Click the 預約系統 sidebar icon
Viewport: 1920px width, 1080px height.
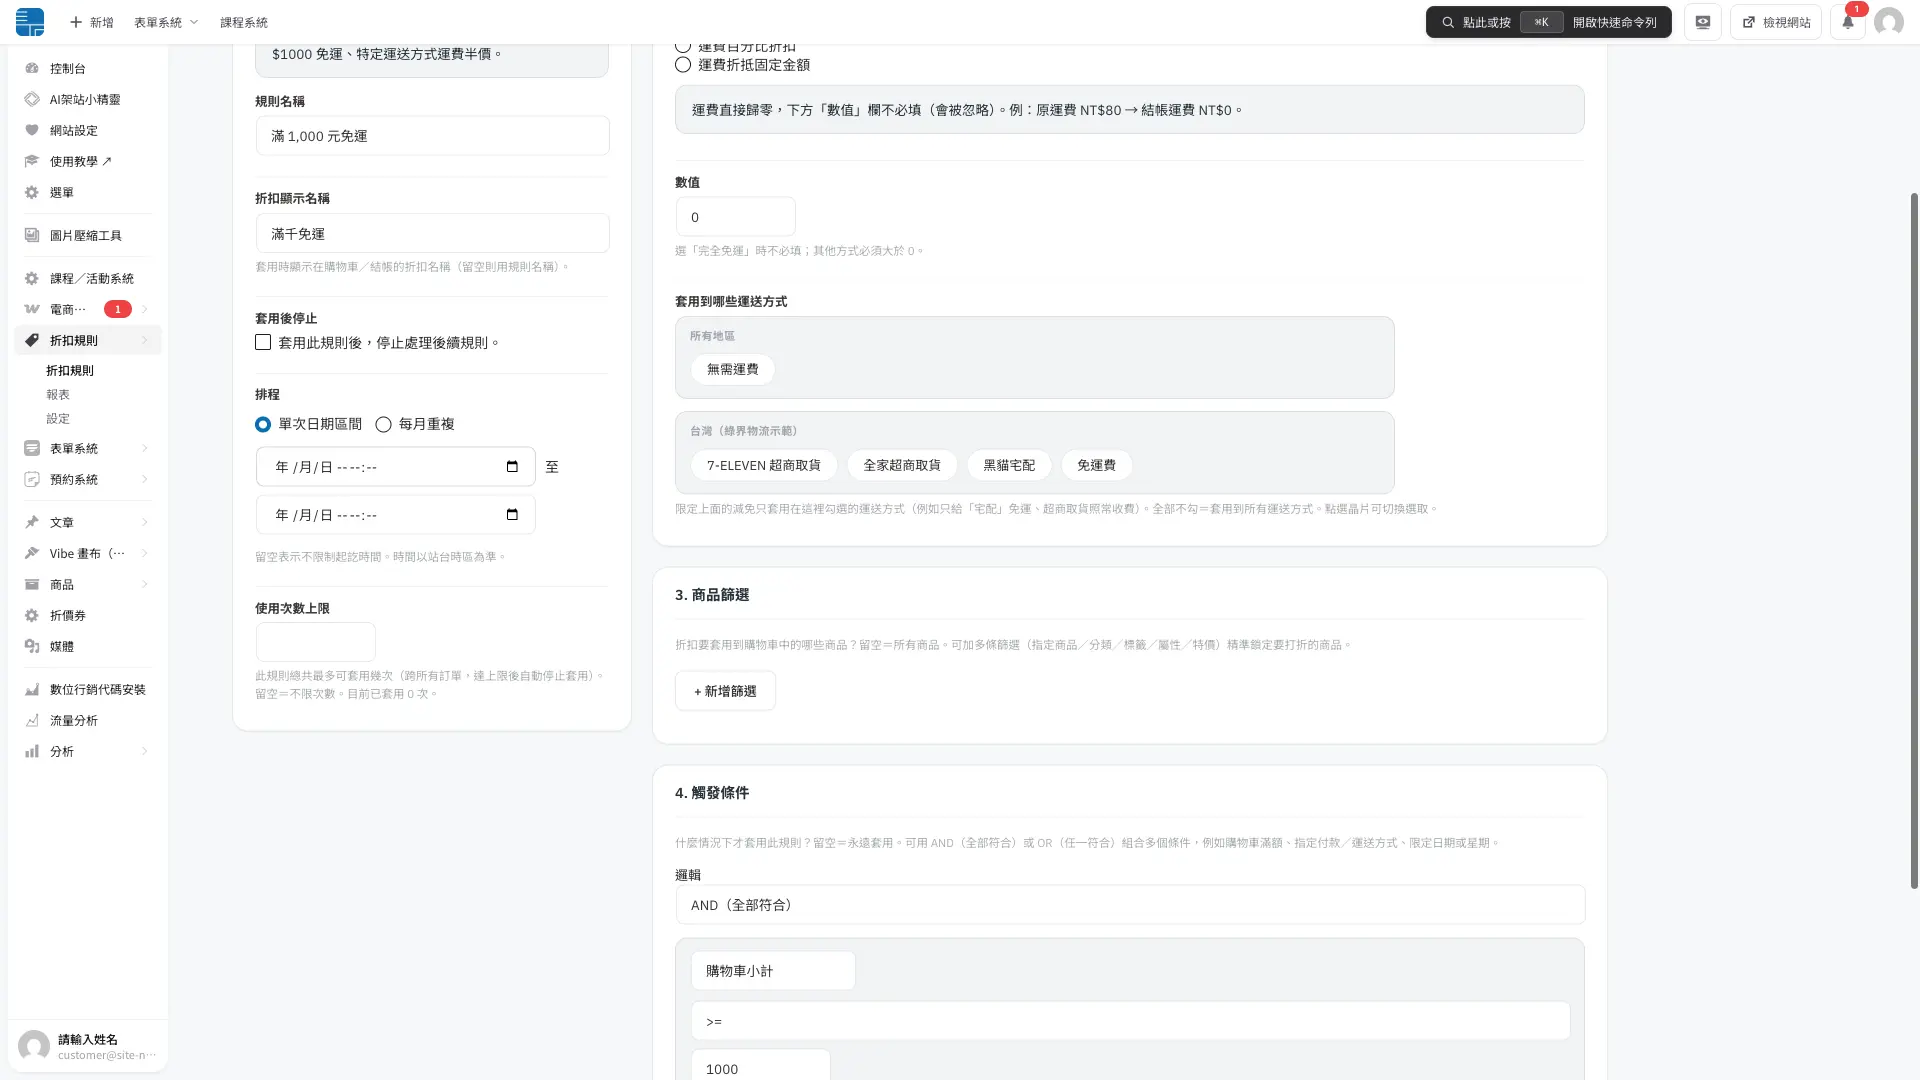tap(32, 479)
